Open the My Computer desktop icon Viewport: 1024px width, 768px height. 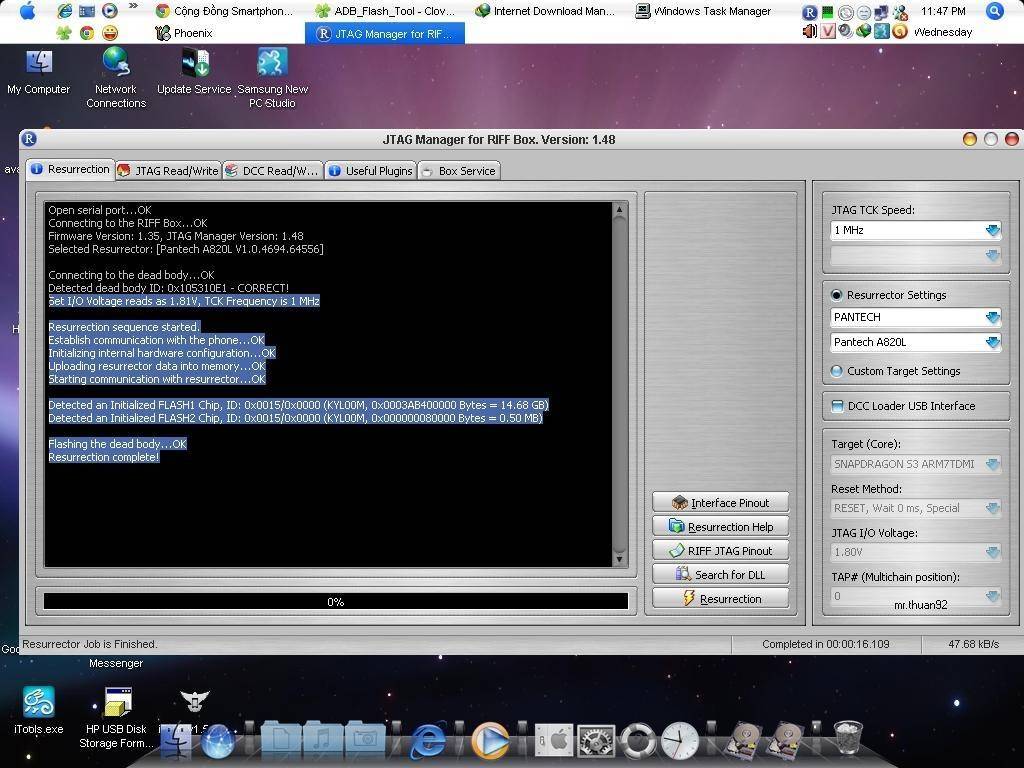pos(39,72)
